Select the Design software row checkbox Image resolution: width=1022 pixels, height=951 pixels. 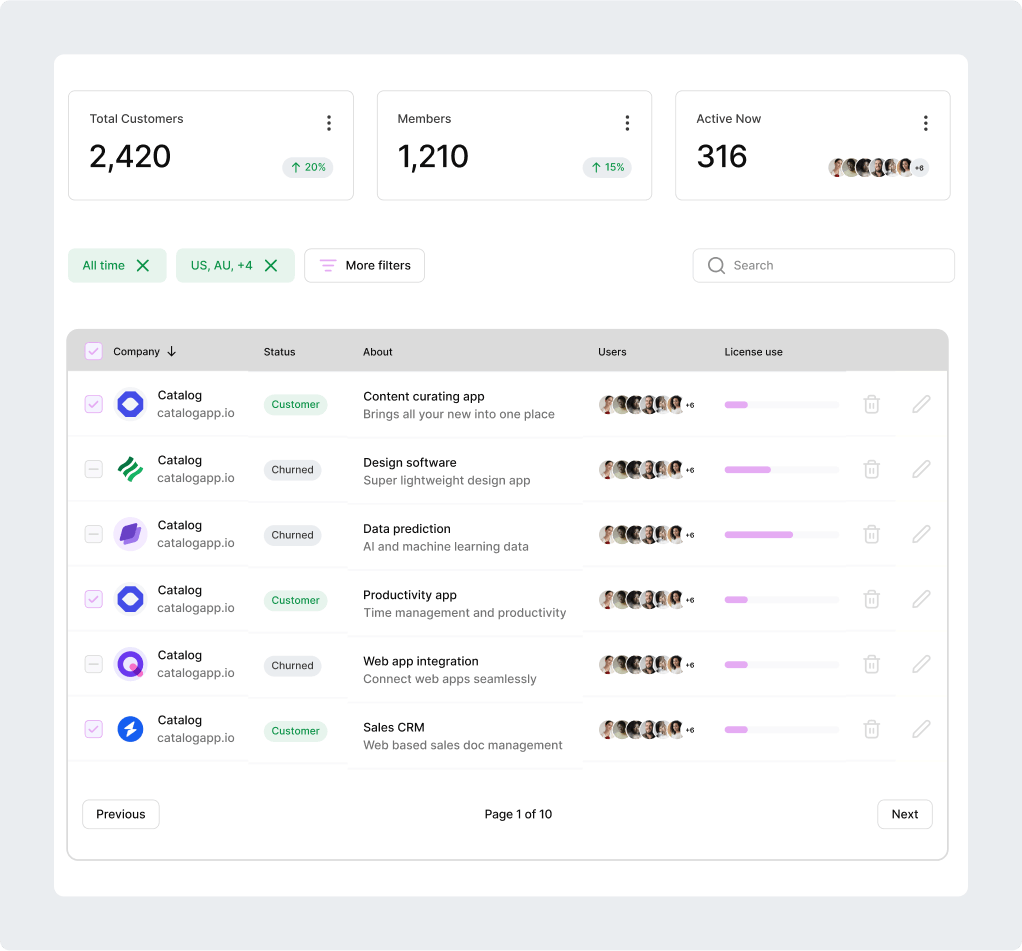(x=93, y=469)
